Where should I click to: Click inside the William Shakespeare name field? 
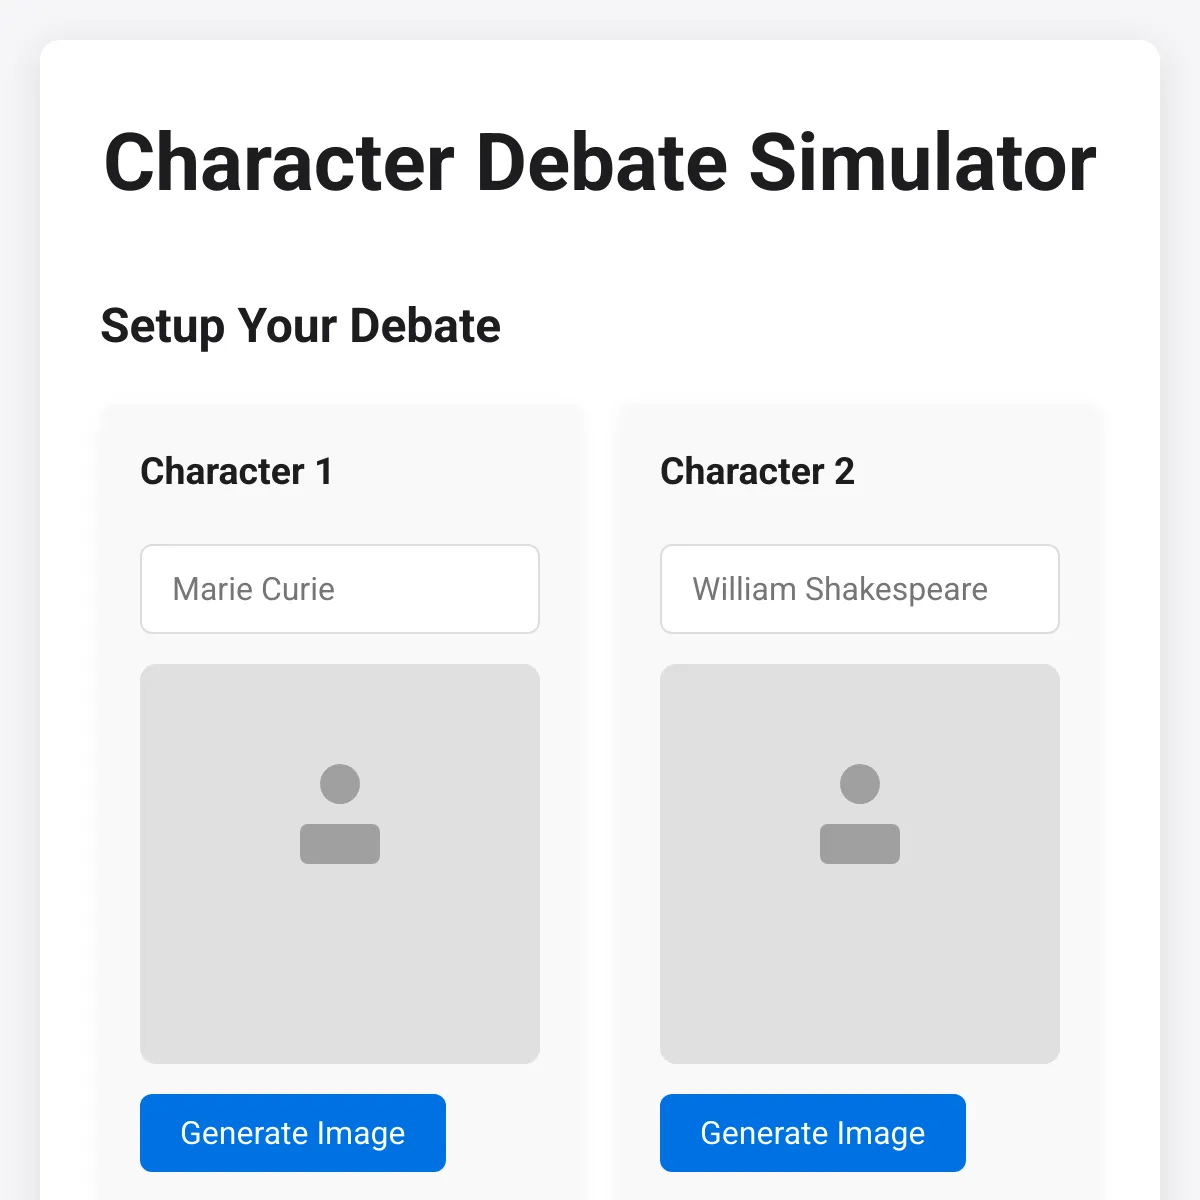pyautogui.click(x=859, y=589)
